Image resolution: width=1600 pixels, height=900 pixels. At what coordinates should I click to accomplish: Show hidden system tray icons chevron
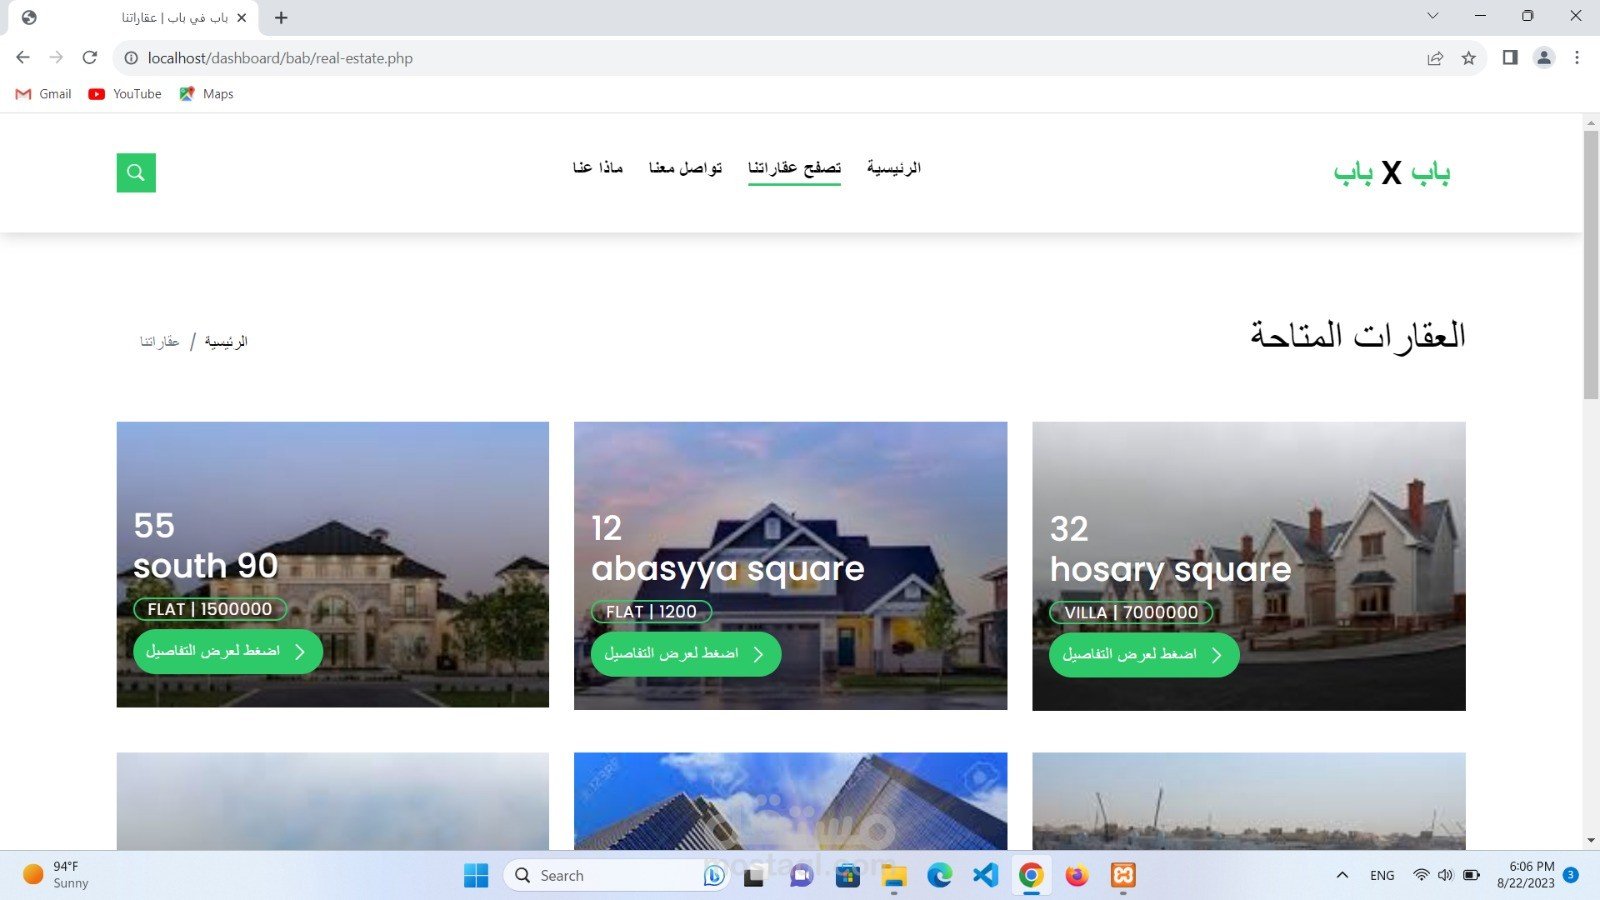tap(1342, 876)
